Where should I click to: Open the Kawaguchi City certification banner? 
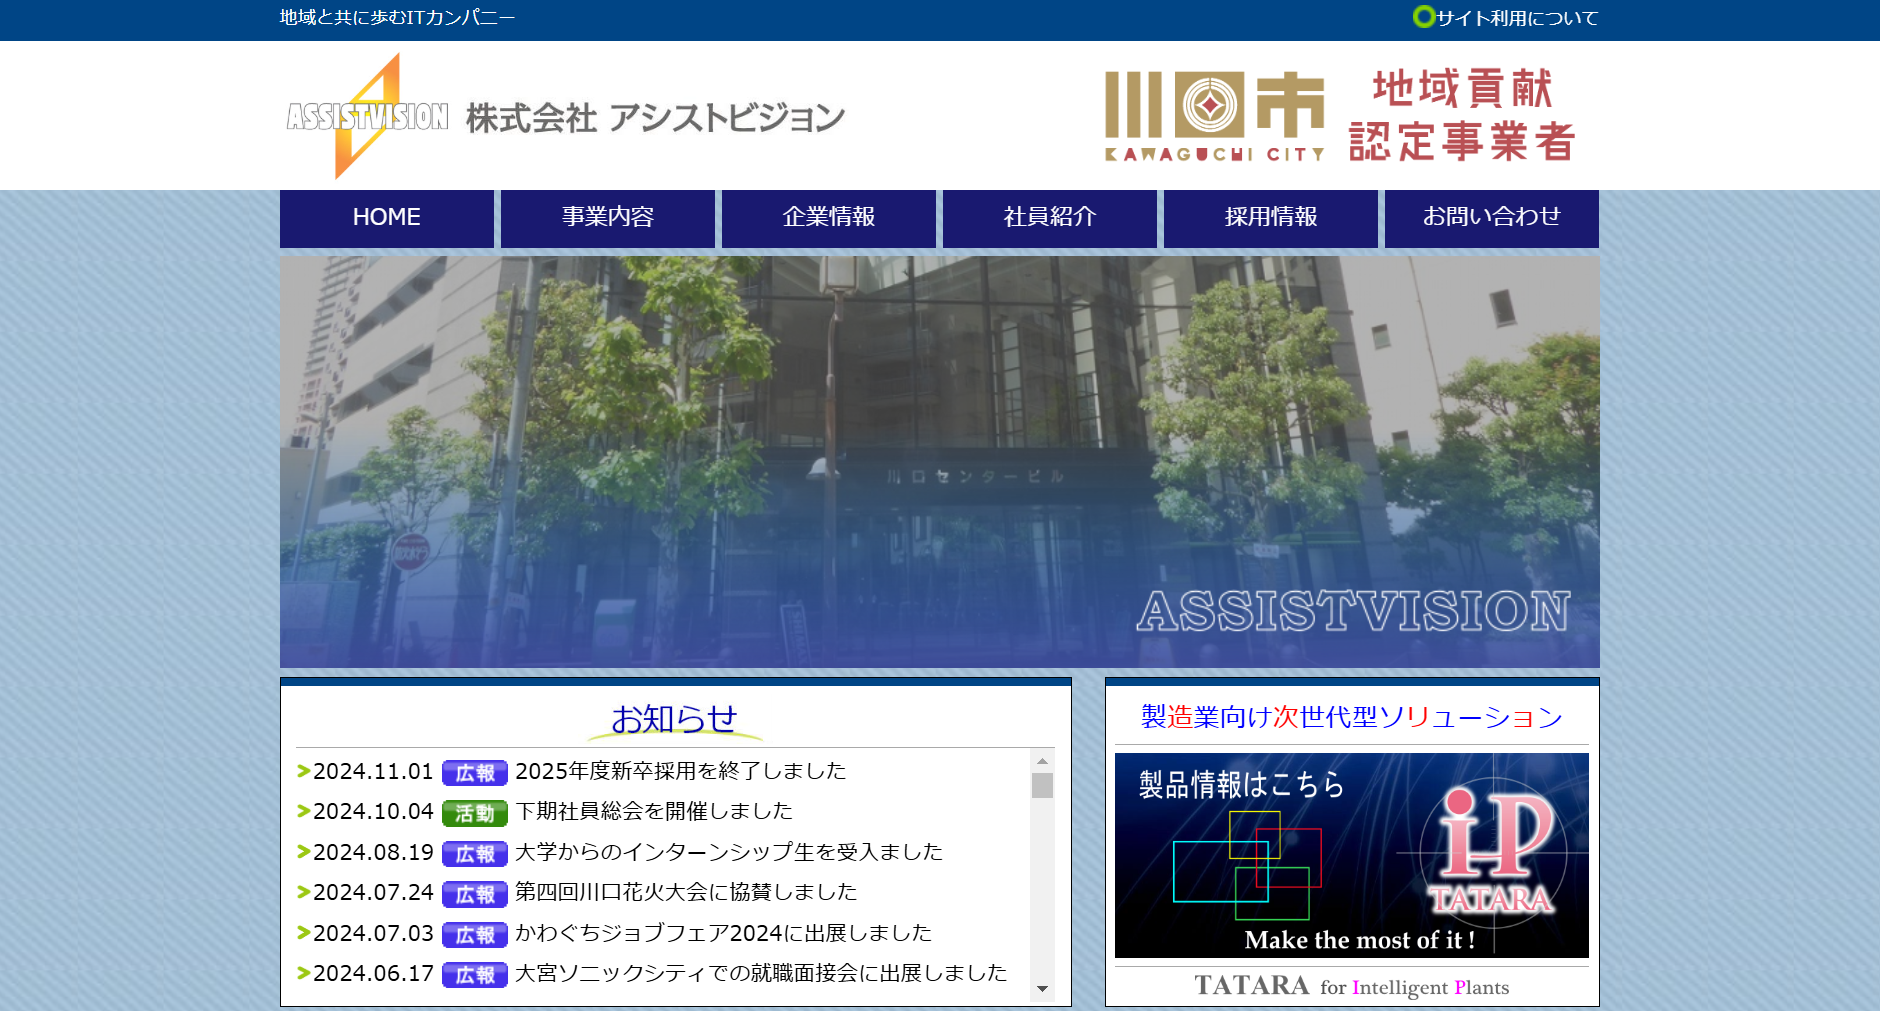1340,116
